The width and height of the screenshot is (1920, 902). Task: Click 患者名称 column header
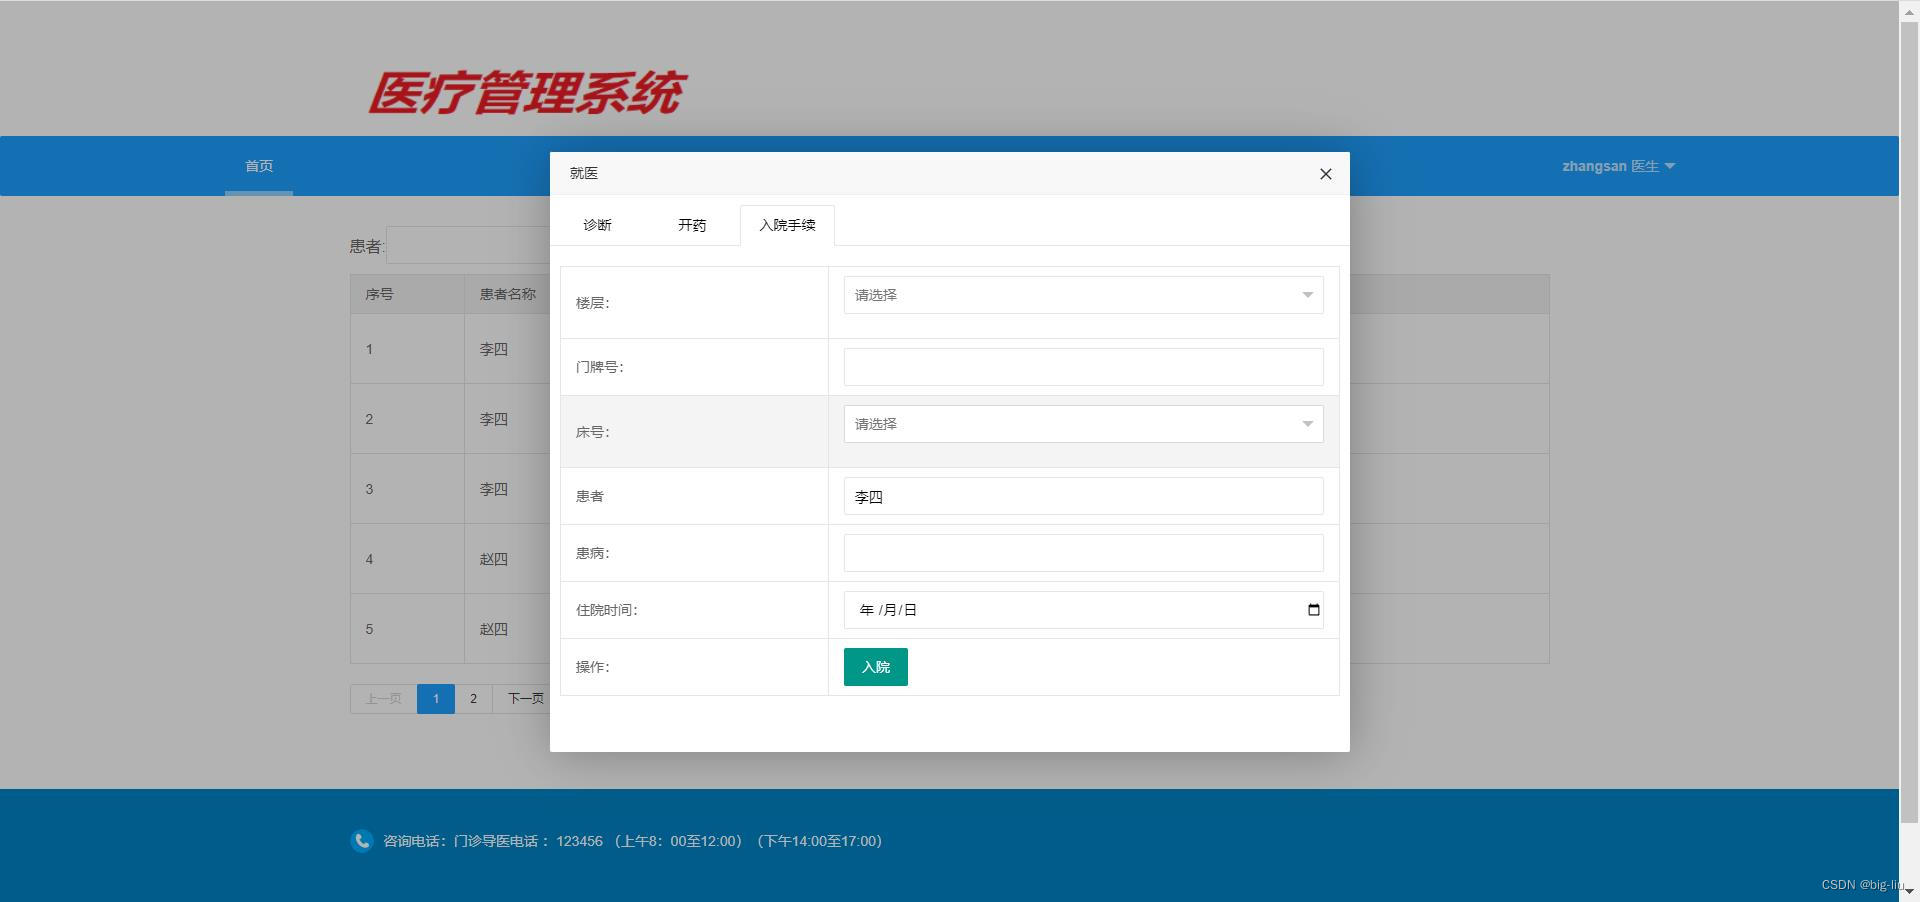[507, 294]
